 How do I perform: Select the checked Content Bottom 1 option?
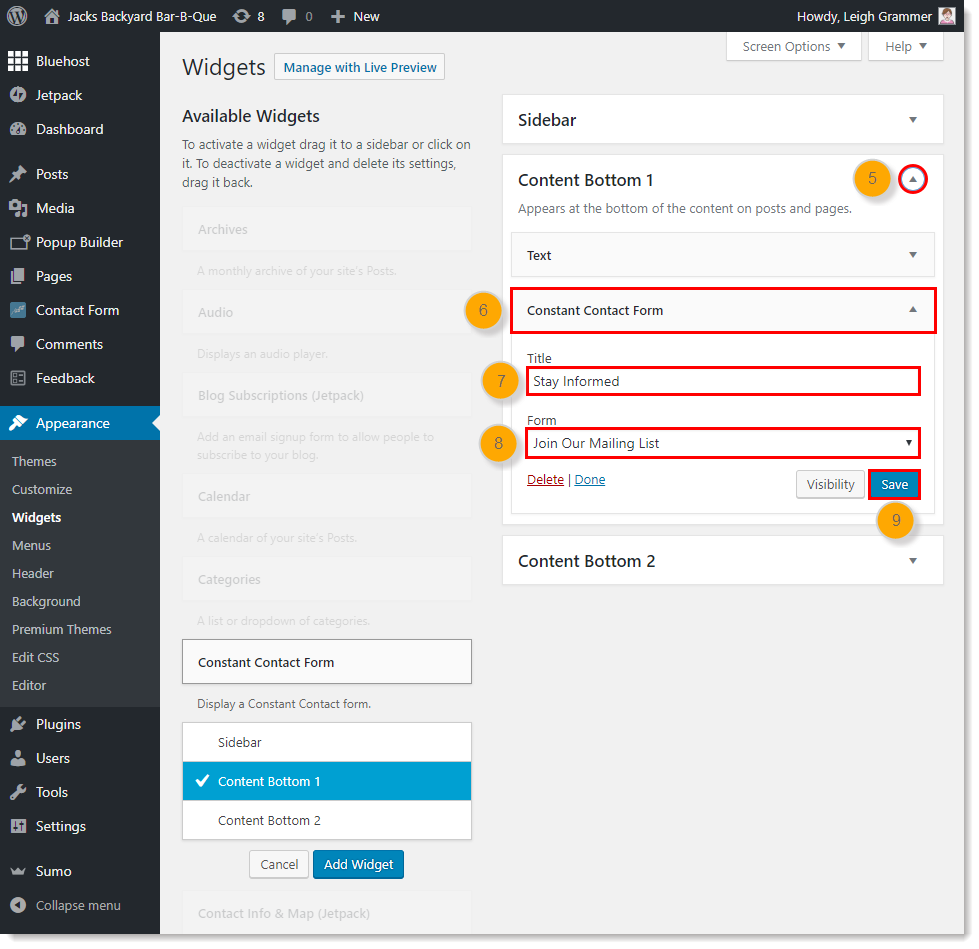327,781
